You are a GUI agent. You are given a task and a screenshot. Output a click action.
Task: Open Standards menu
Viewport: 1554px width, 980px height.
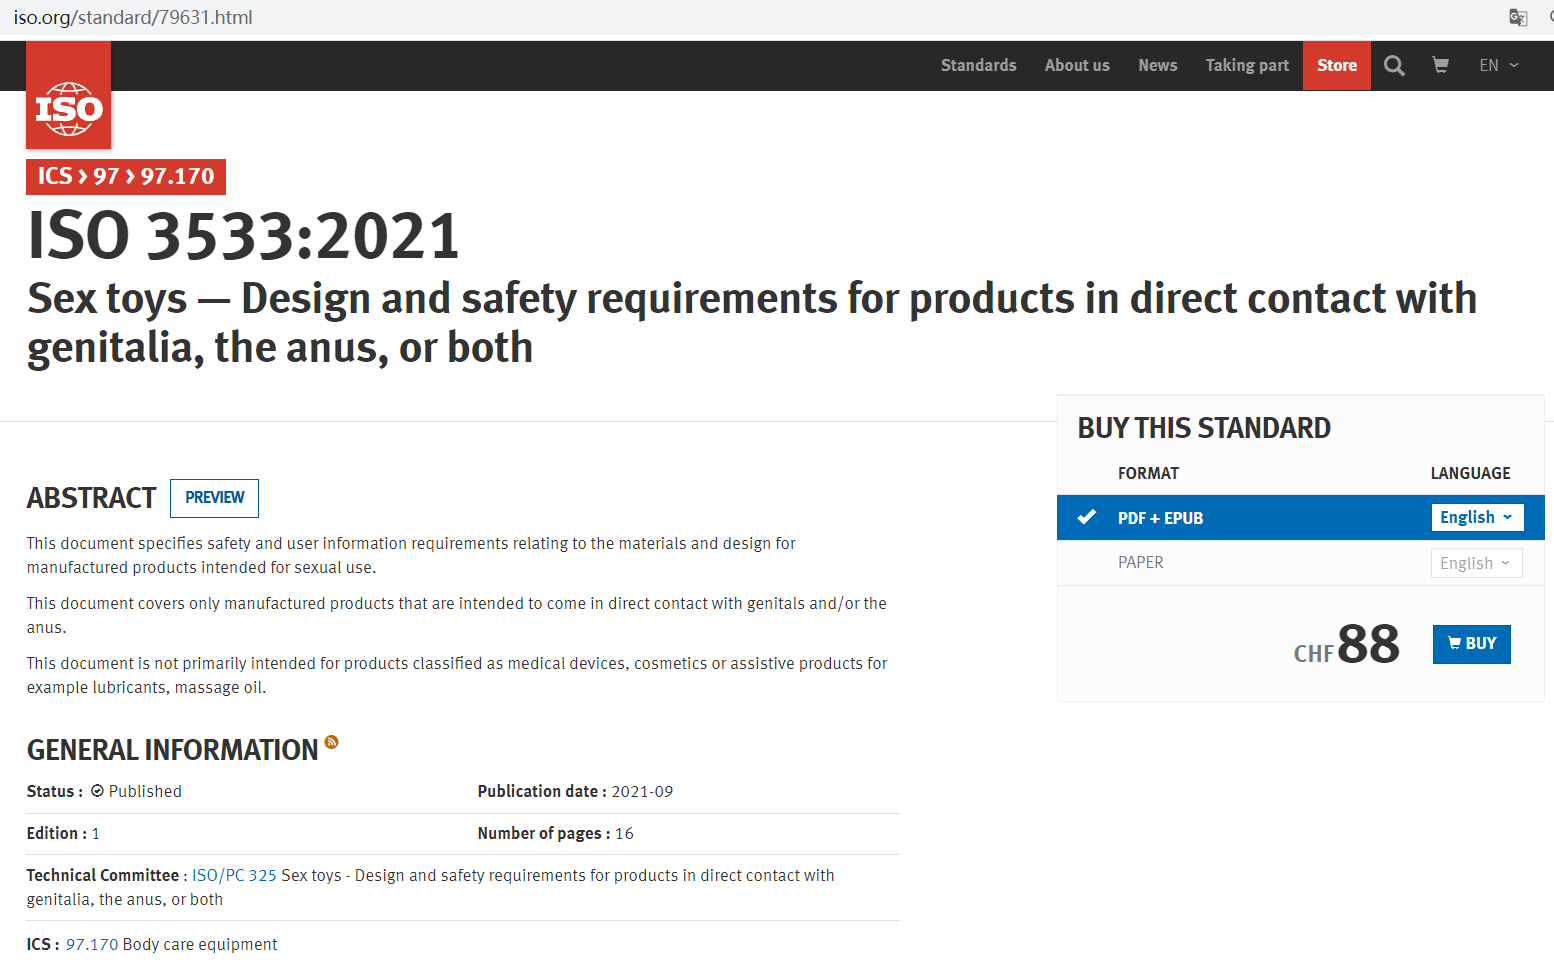[978, 65]
